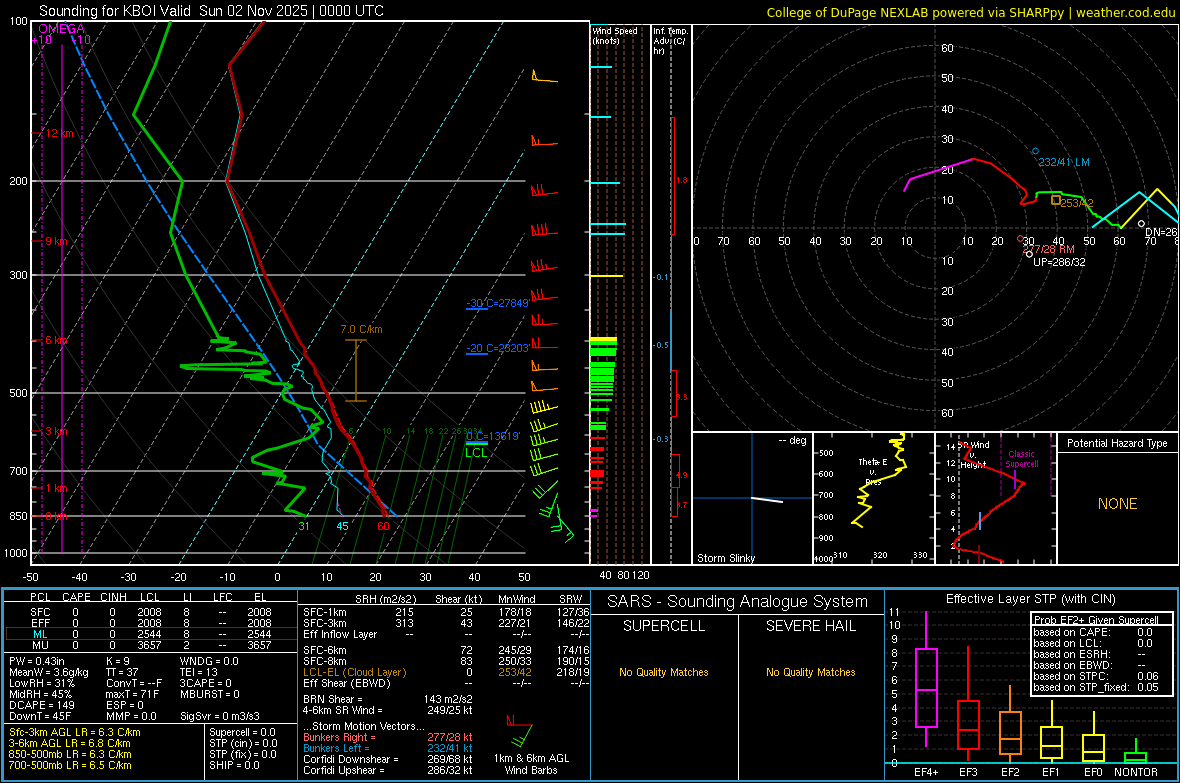Click the green LCL label

click(476, 452)
